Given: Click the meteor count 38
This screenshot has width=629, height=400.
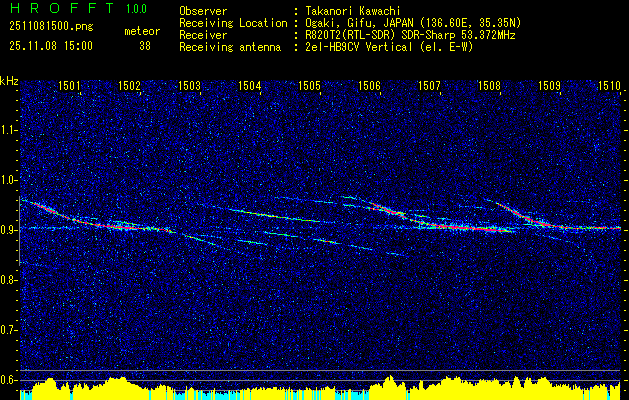Looking at the screenshot, I should click(145, 46).
